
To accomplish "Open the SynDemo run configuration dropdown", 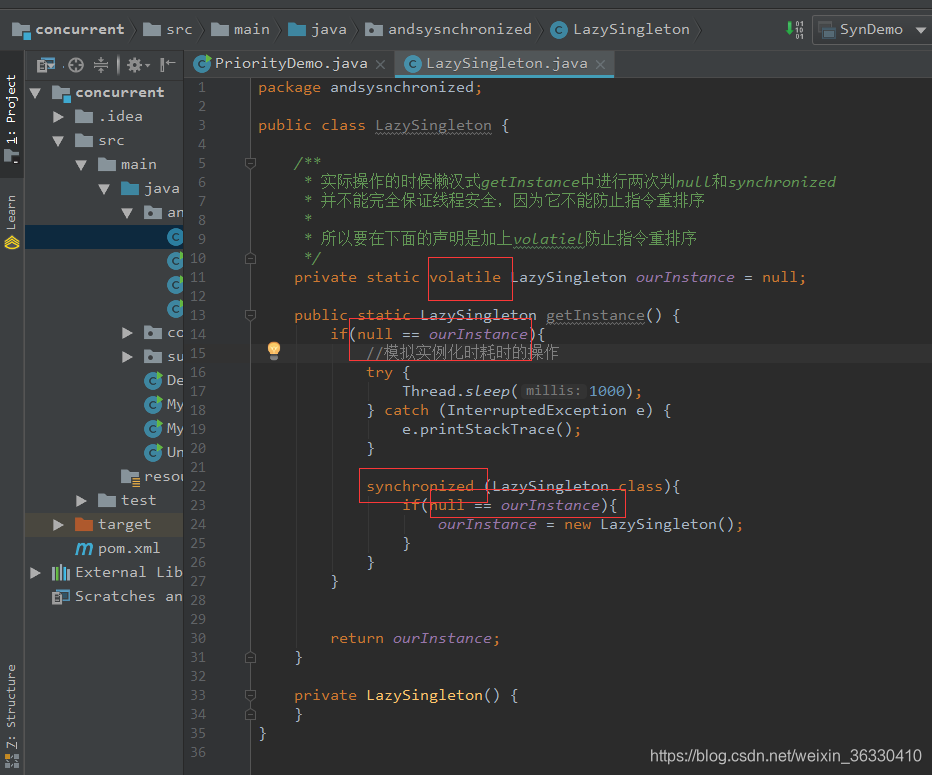I will tap(871, 29).
